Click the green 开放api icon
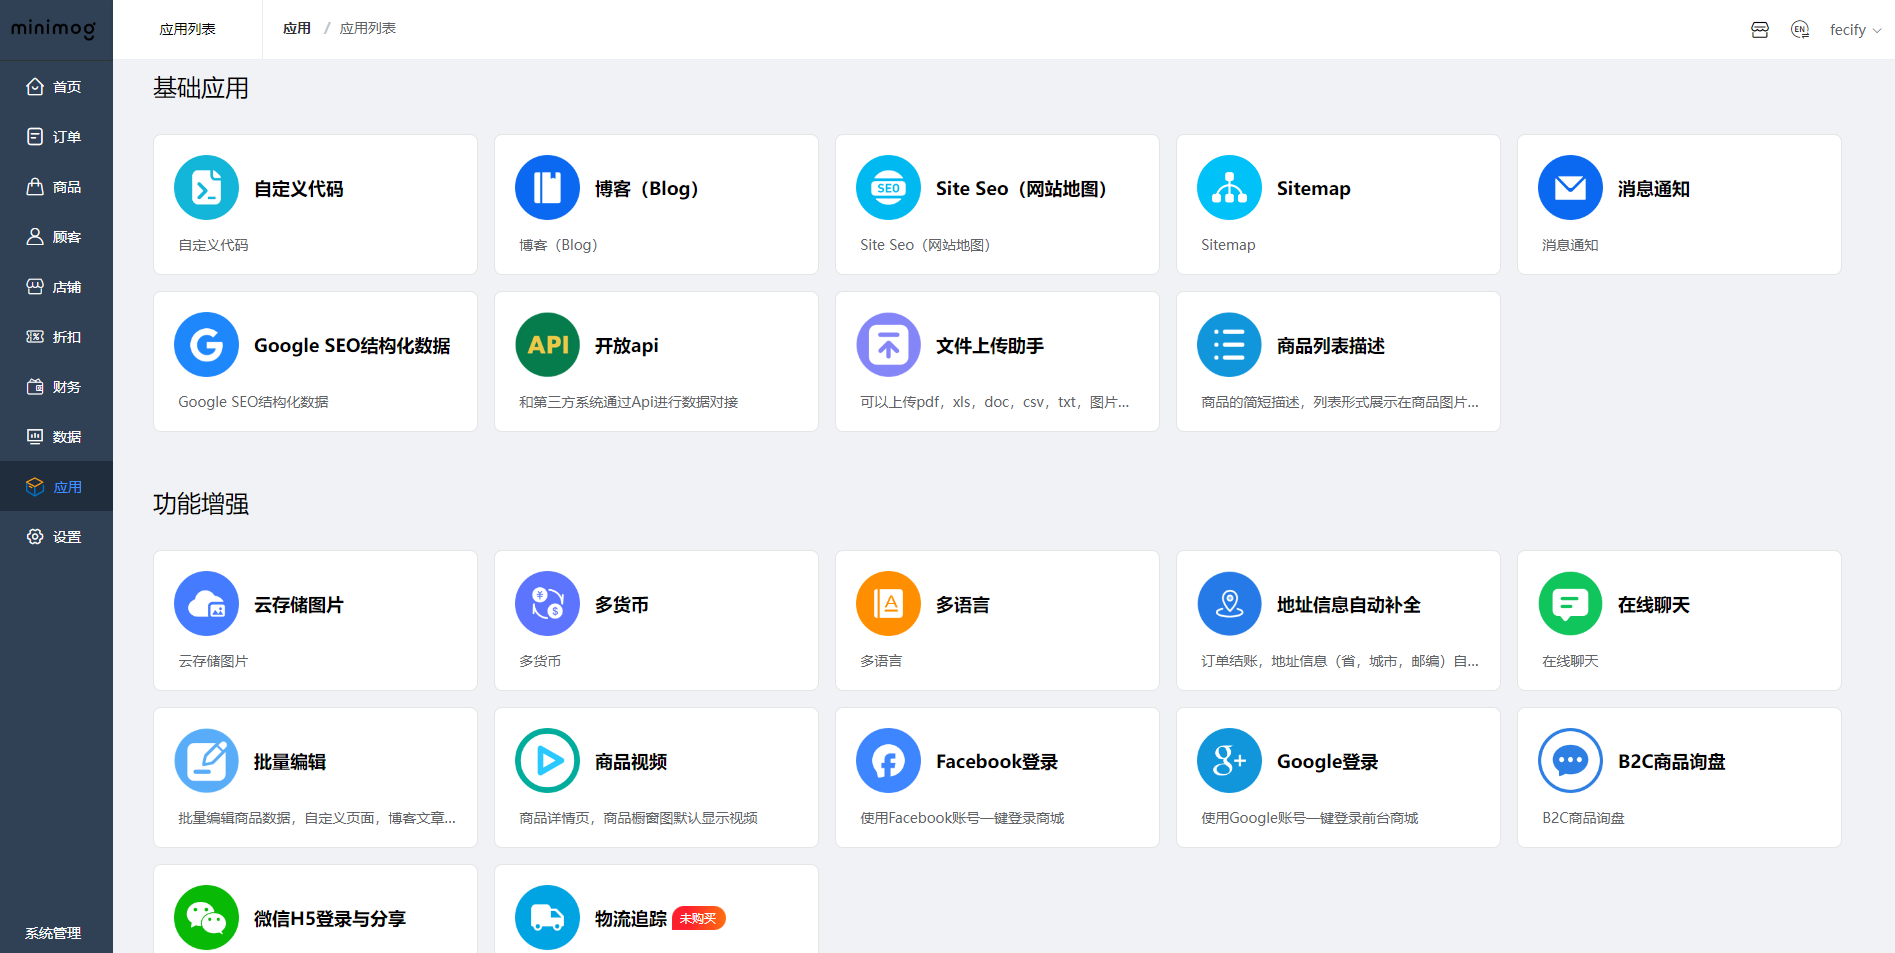The width and height of the screenshot is (1895, 953). click(547, 345)
